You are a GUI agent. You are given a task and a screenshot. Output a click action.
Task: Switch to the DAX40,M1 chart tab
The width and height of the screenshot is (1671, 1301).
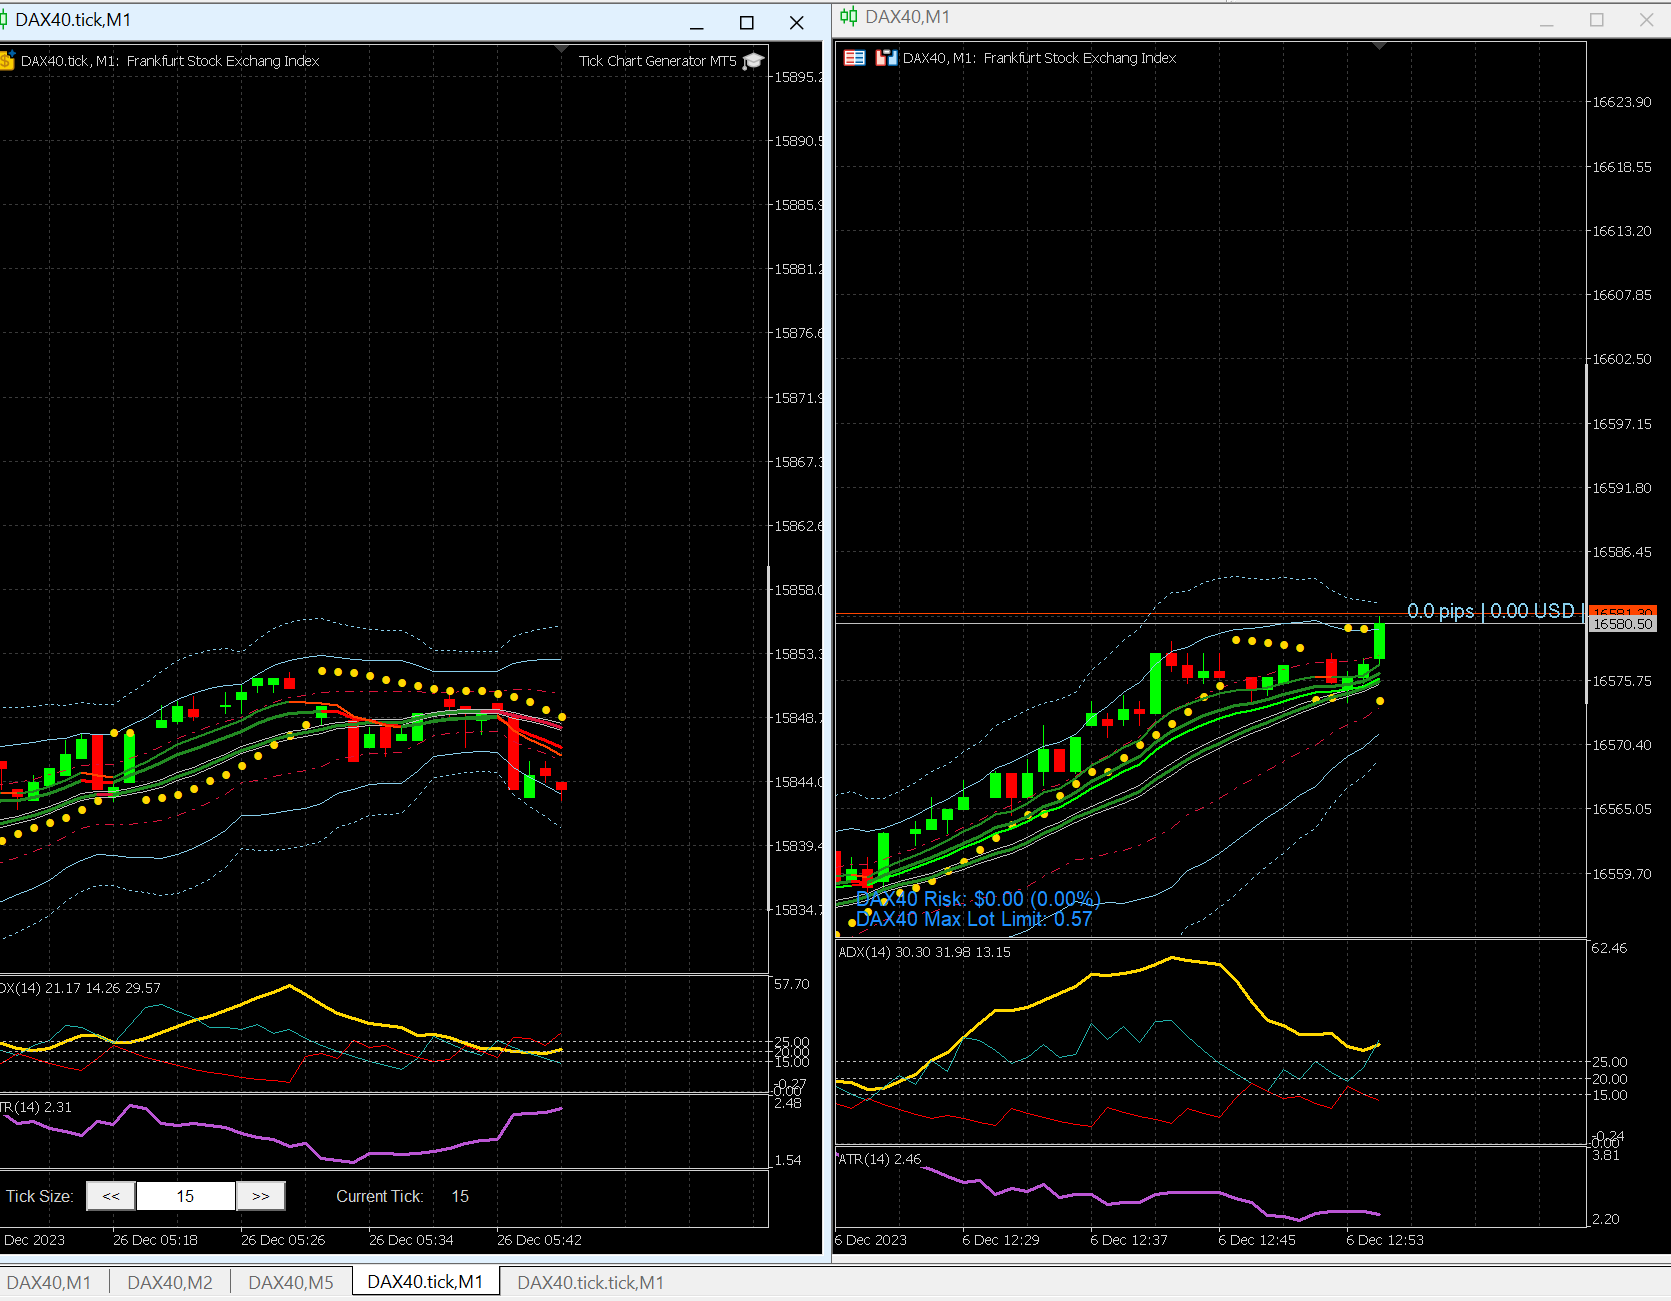[49, 1282]
